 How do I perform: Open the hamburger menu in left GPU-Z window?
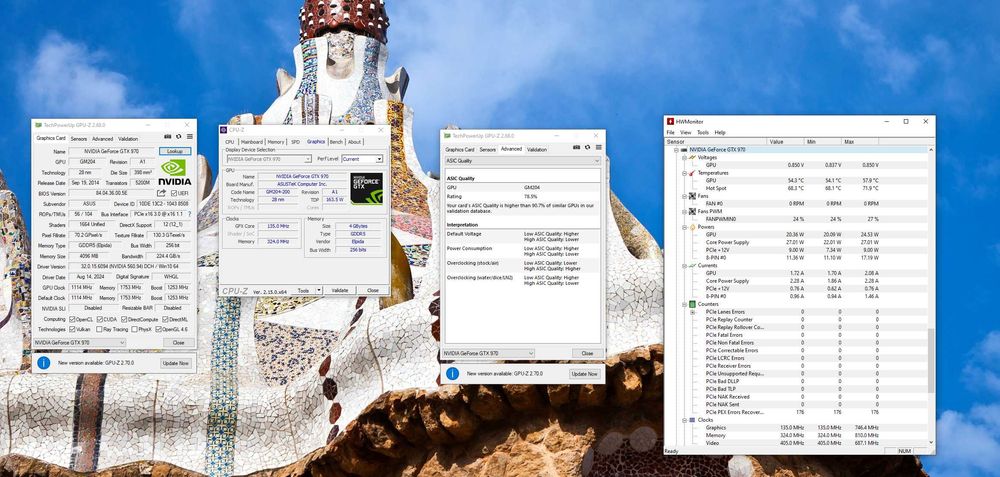pyautogui.click(x=189, y=136)
